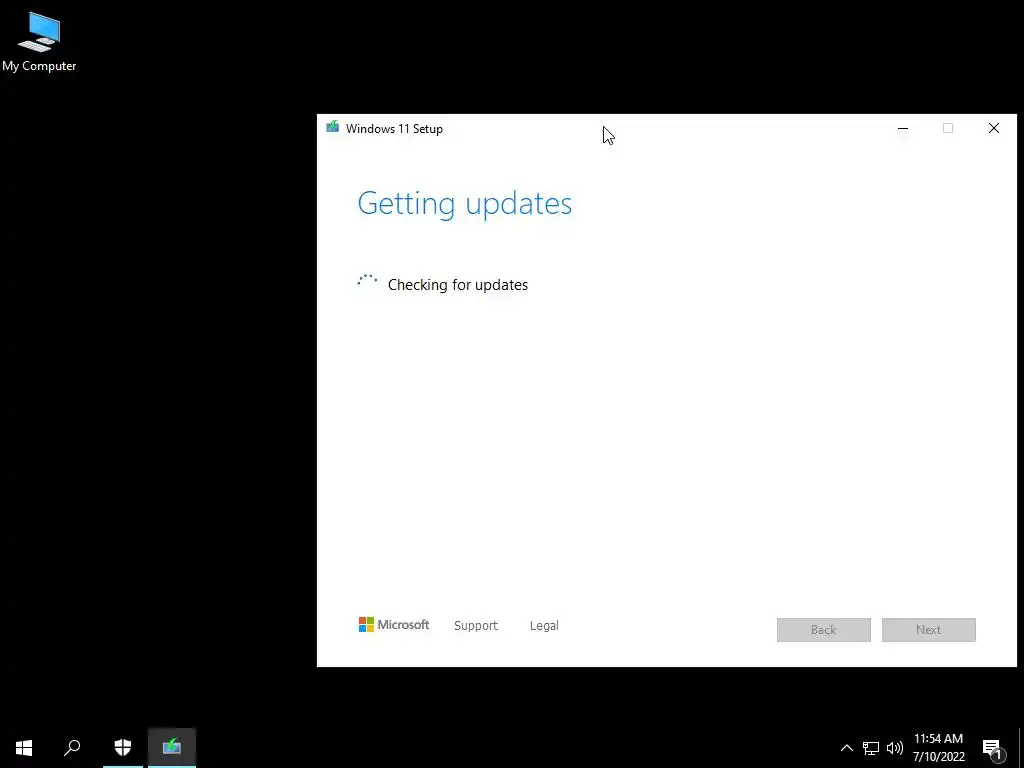Open taskbar Search magnifier
This screenshot has width=1024, height=768.
pos(72,748)
